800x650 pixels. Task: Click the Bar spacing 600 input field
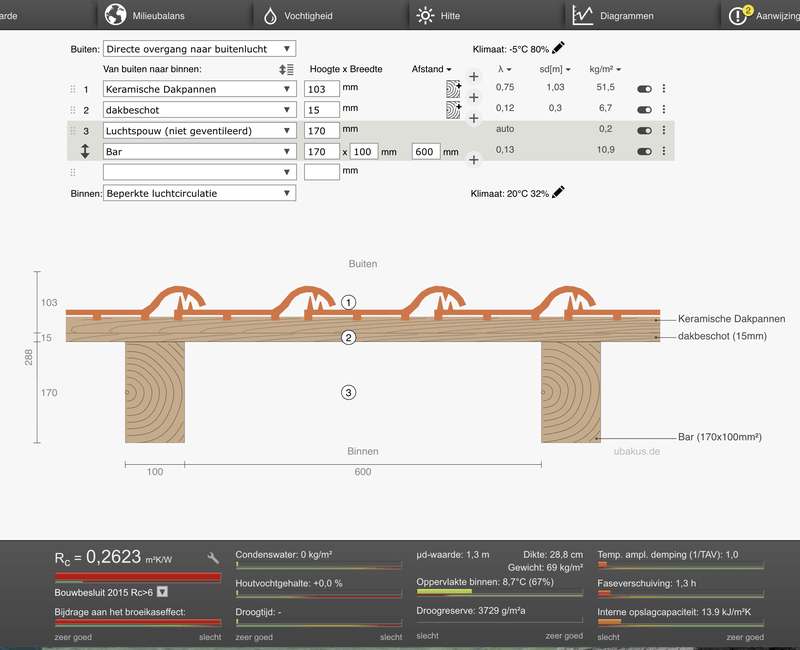pos(426,152)
